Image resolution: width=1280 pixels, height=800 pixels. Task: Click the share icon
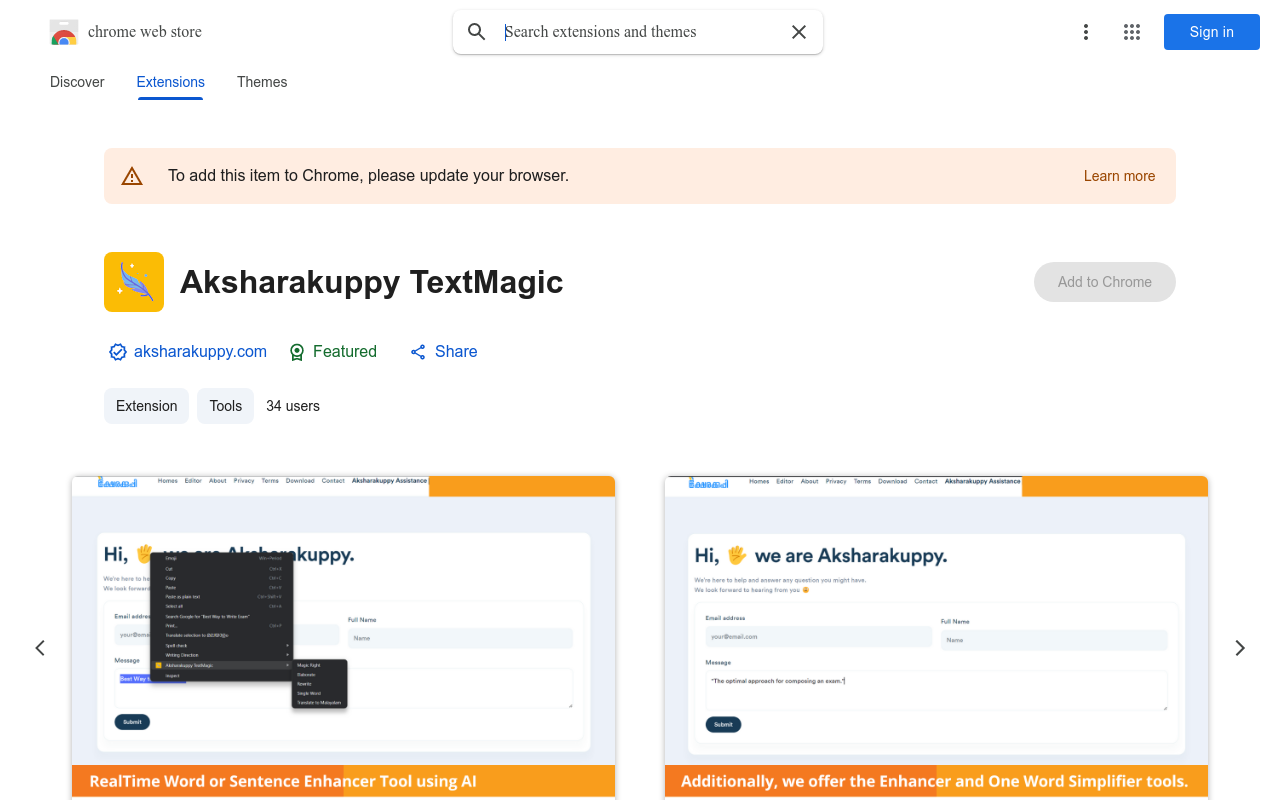coord(418,352)
